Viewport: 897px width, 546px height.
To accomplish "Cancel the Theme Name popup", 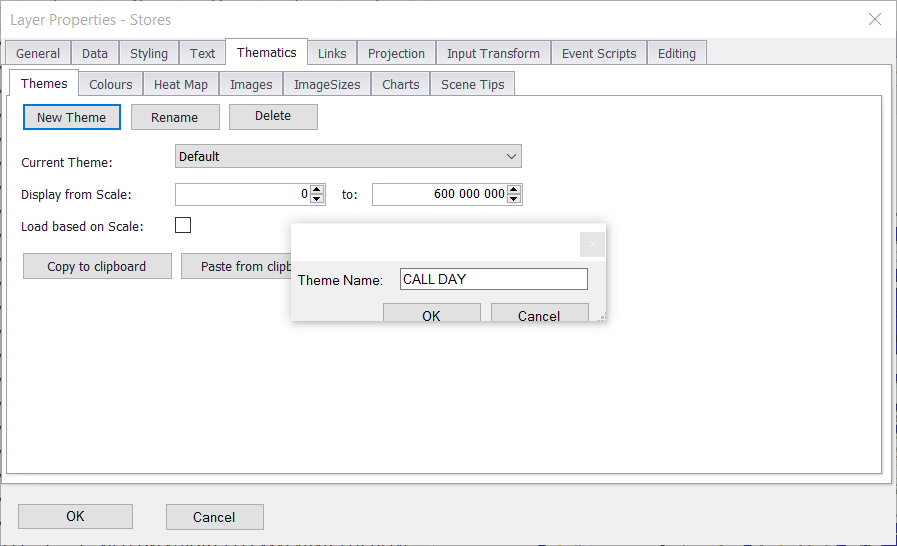I will click(x=539, y=315).
